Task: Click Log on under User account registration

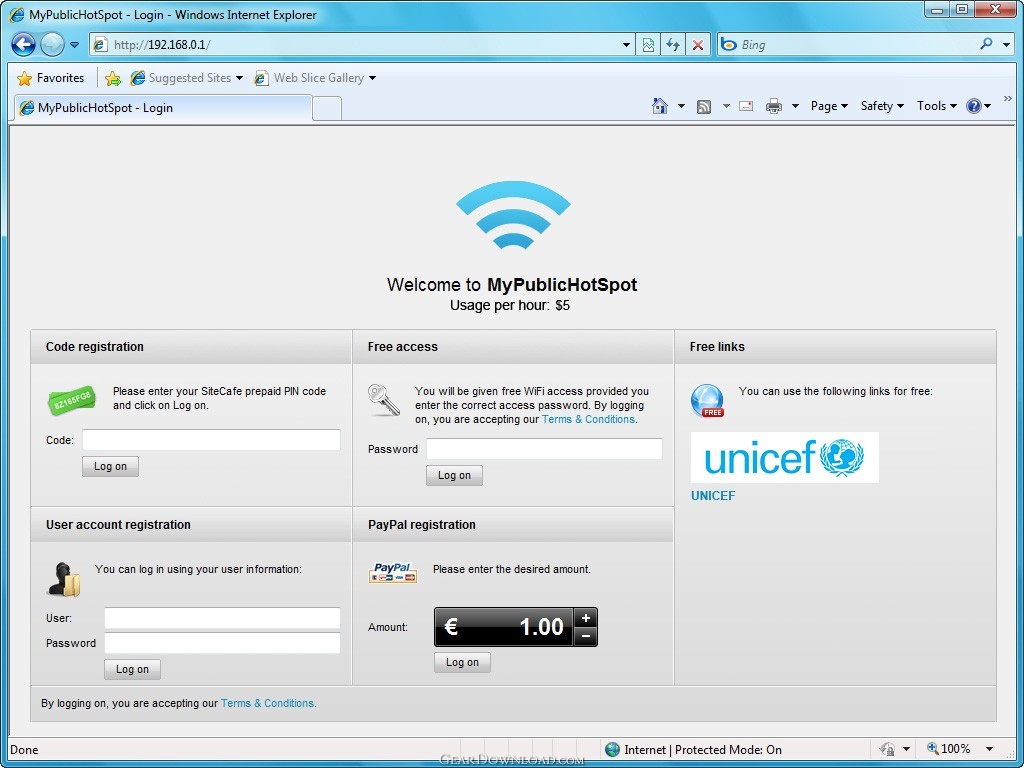Action: [133, 669]
